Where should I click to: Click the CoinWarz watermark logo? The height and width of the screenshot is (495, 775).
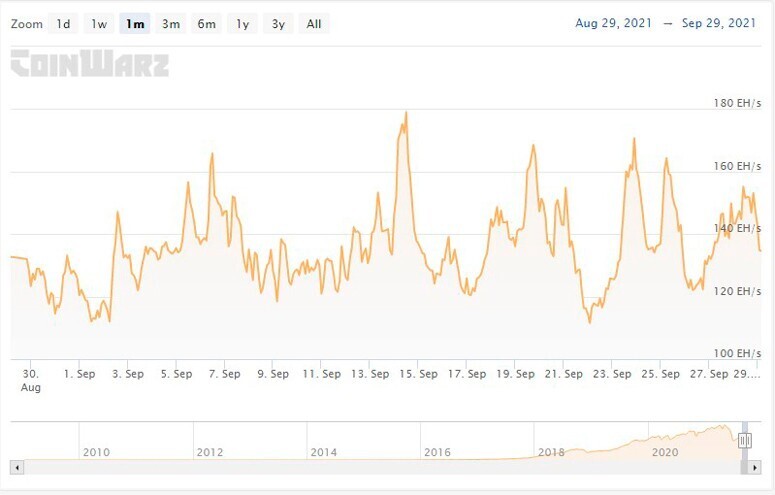coord(89,64)
